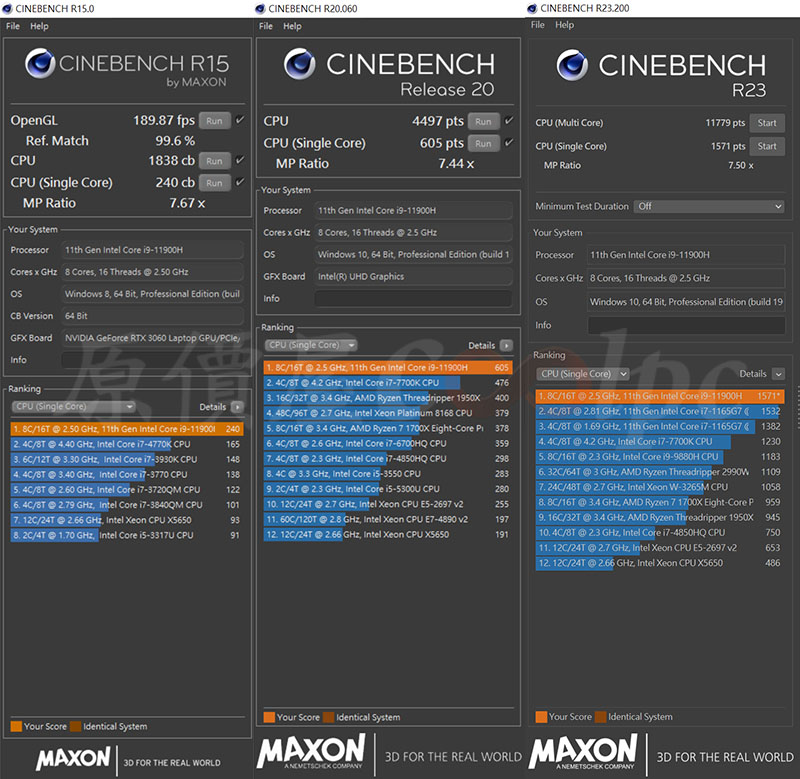Screen dimensions: 800x779
Task: Expand the Details dropdown in R23 ranking
Action: 778,374
